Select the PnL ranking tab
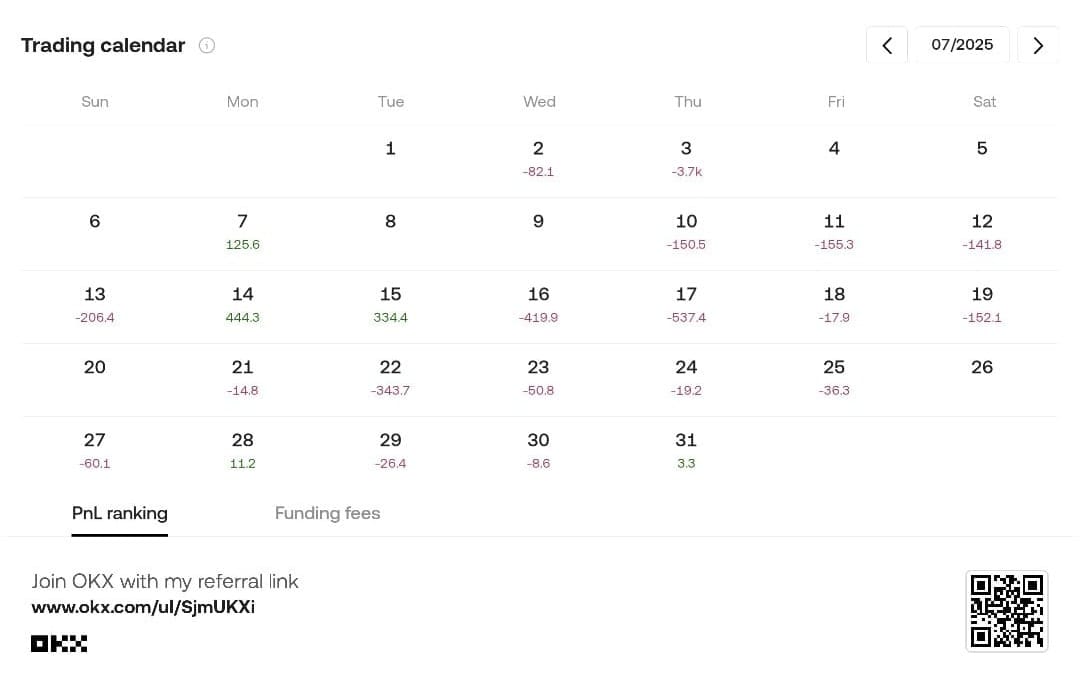 click(120, 513)
